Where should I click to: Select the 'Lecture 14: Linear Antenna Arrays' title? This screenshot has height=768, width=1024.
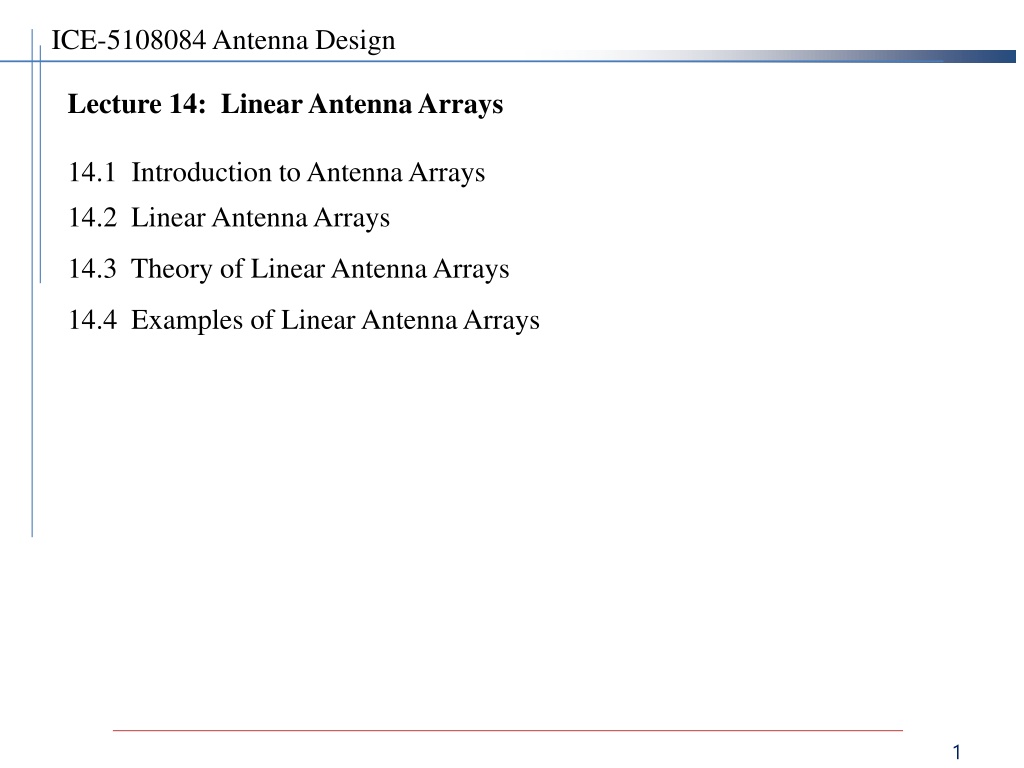tap(285, 104)
